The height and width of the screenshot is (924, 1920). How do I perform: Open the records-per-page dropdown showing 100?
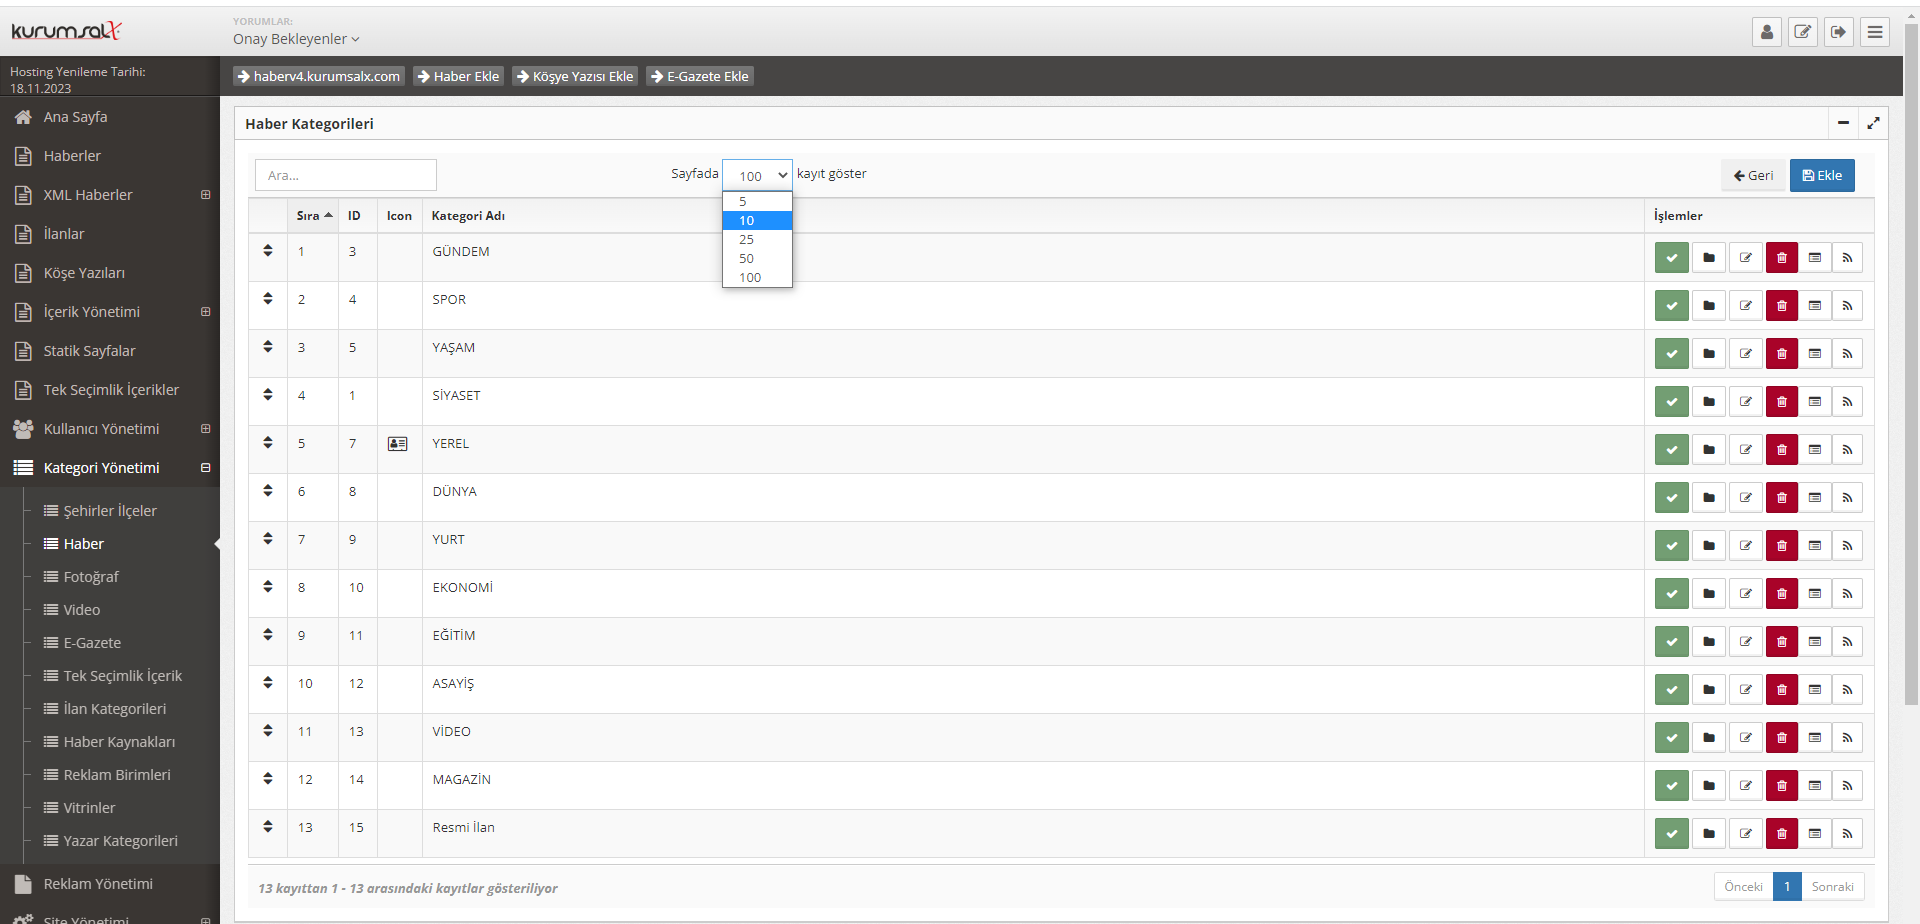[757, 175]
